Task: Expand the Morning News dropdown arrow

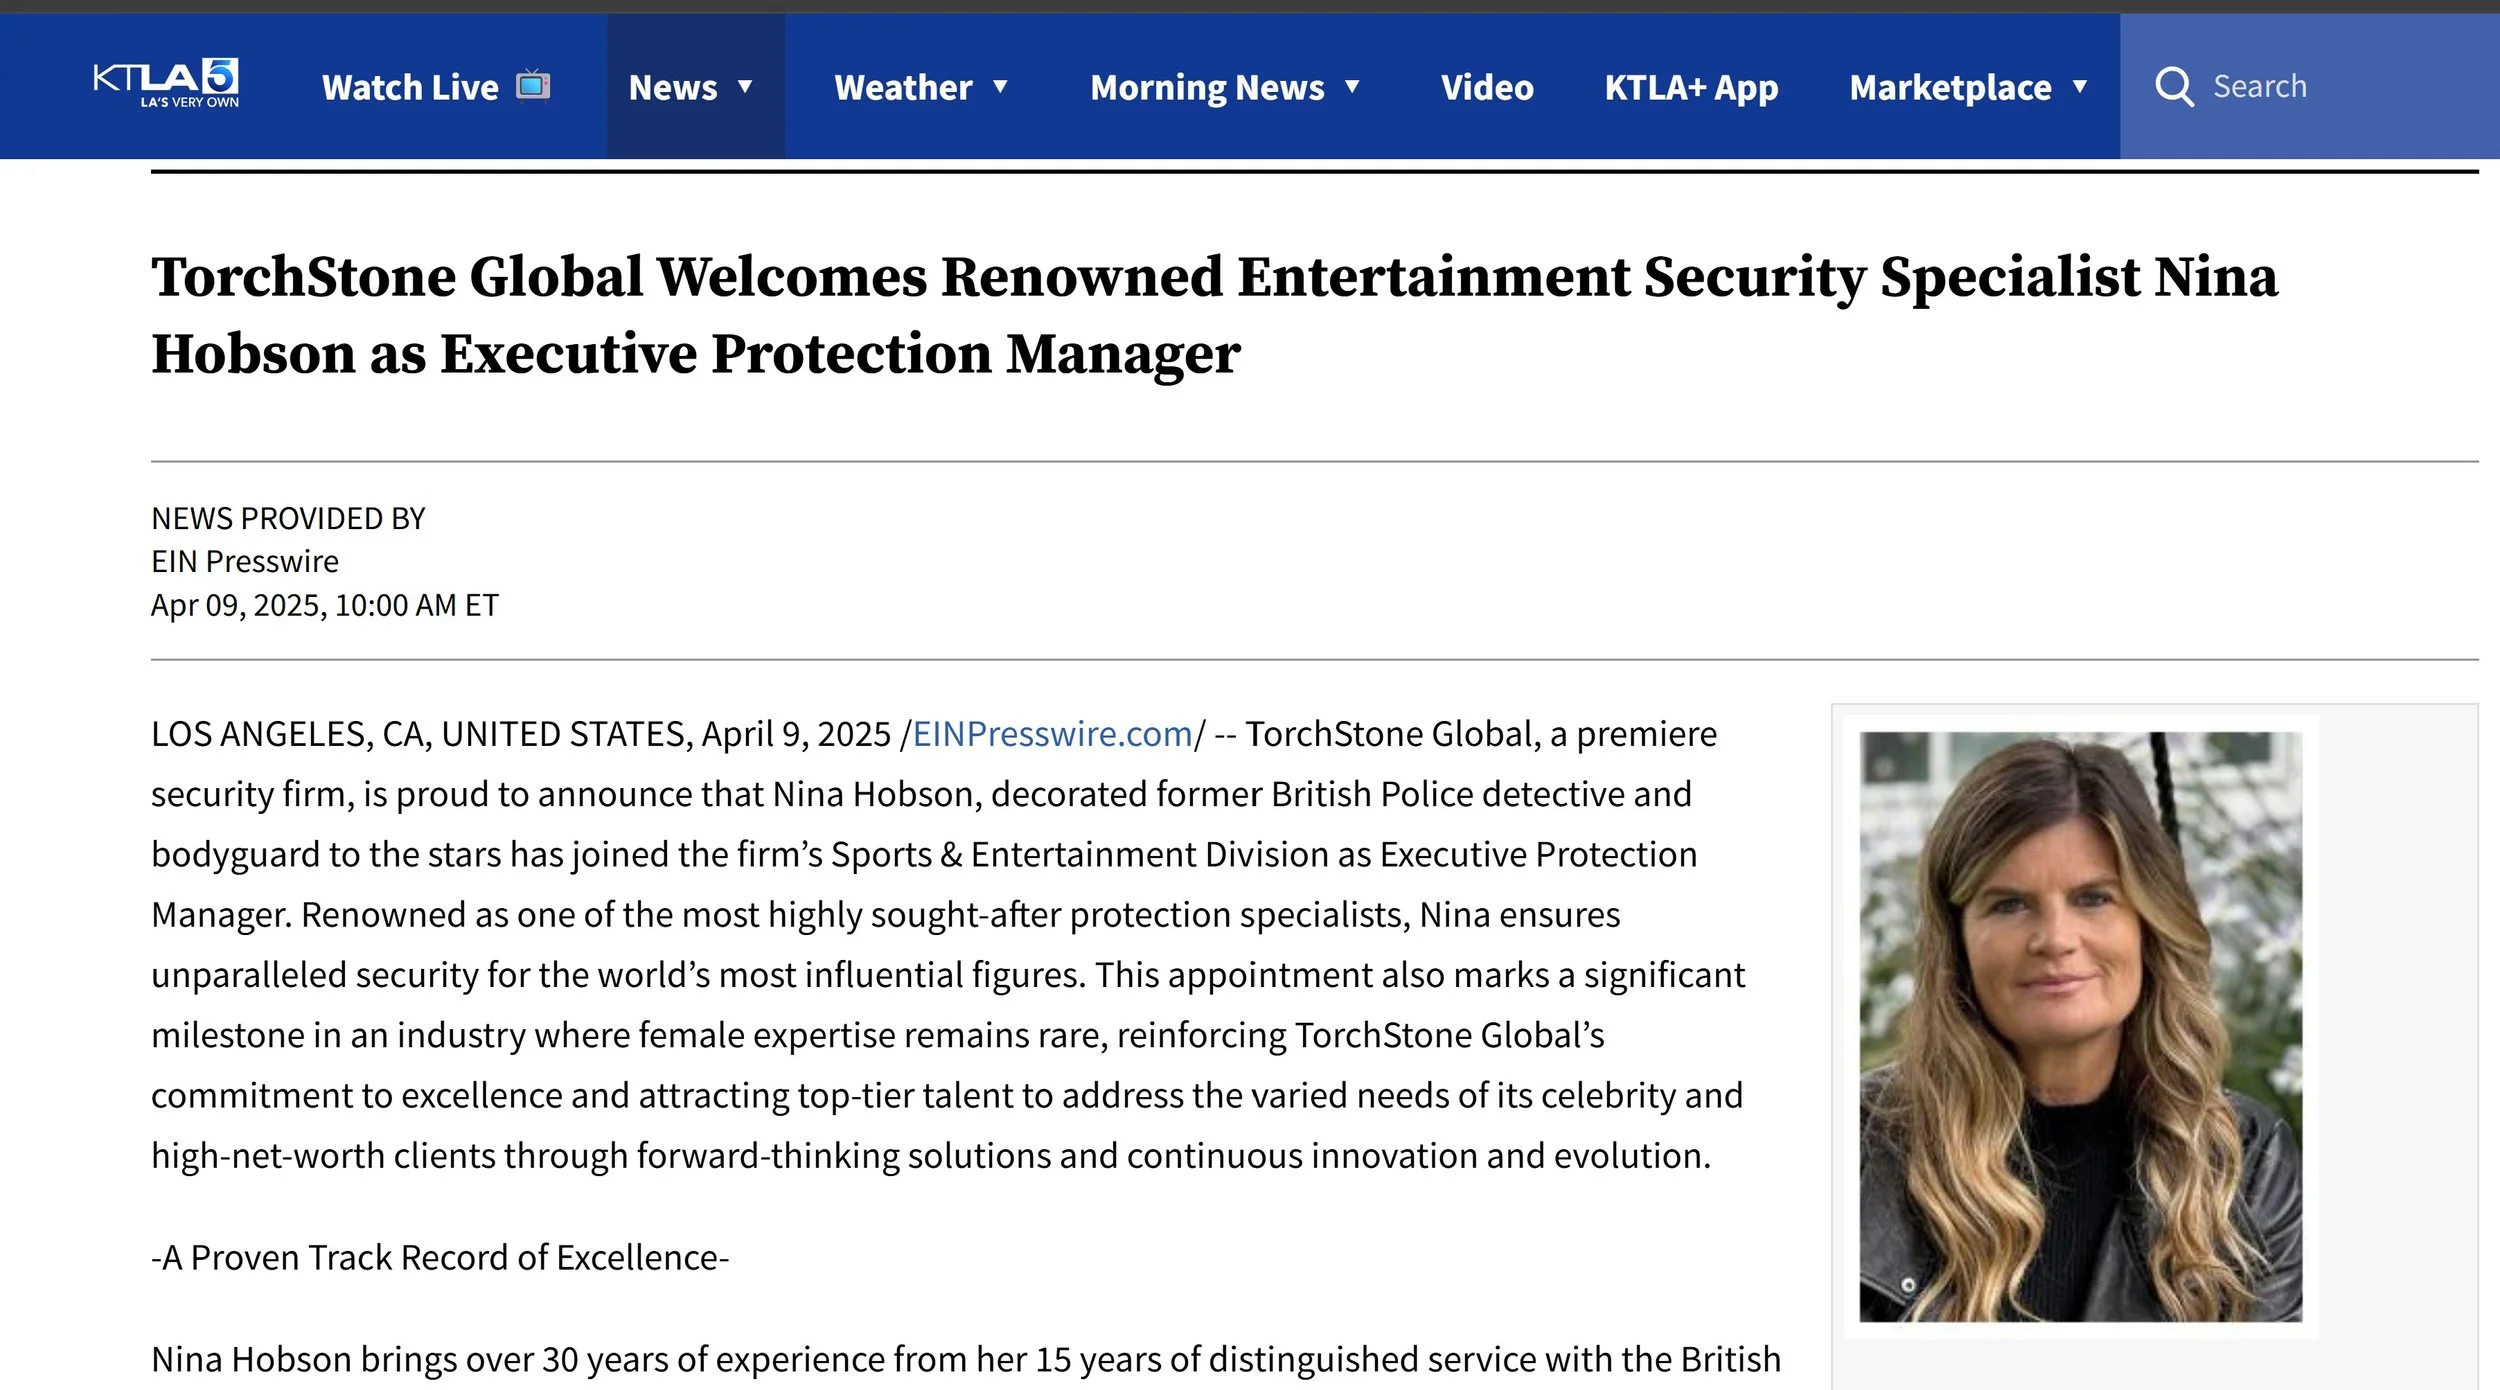Action: (1352, 87)
